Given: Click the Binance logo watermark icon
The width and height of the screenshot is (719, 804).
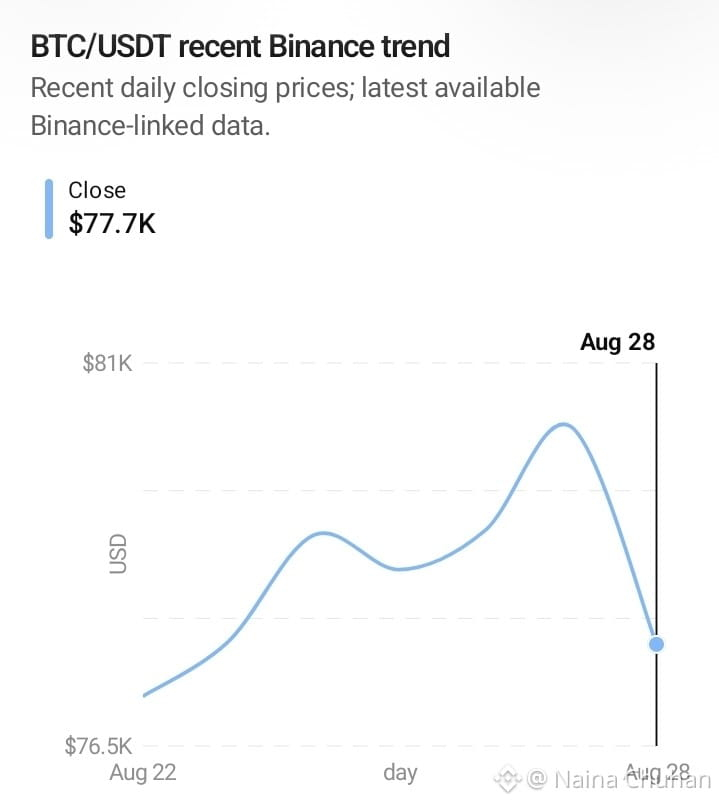Looking at the screenshot, I should 508,779.
